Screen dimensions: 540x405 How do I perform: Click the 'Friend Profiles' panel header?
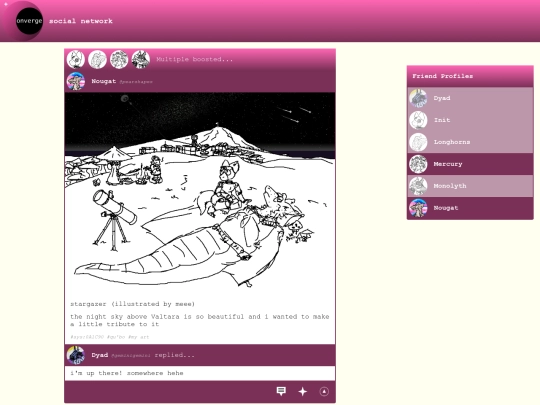click(x=470, y=76)
